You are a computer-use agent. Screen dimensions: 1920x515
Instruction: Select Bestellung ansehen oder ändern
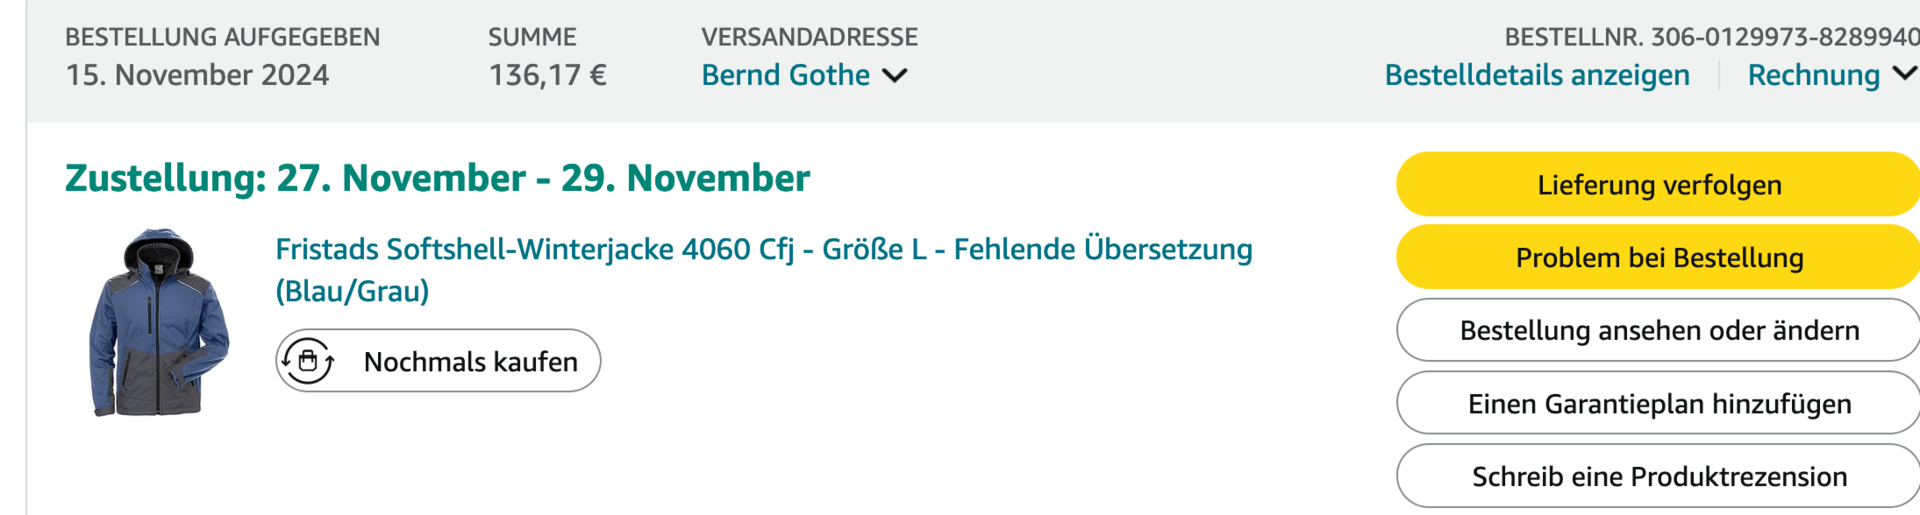(x=1659, y=331)
